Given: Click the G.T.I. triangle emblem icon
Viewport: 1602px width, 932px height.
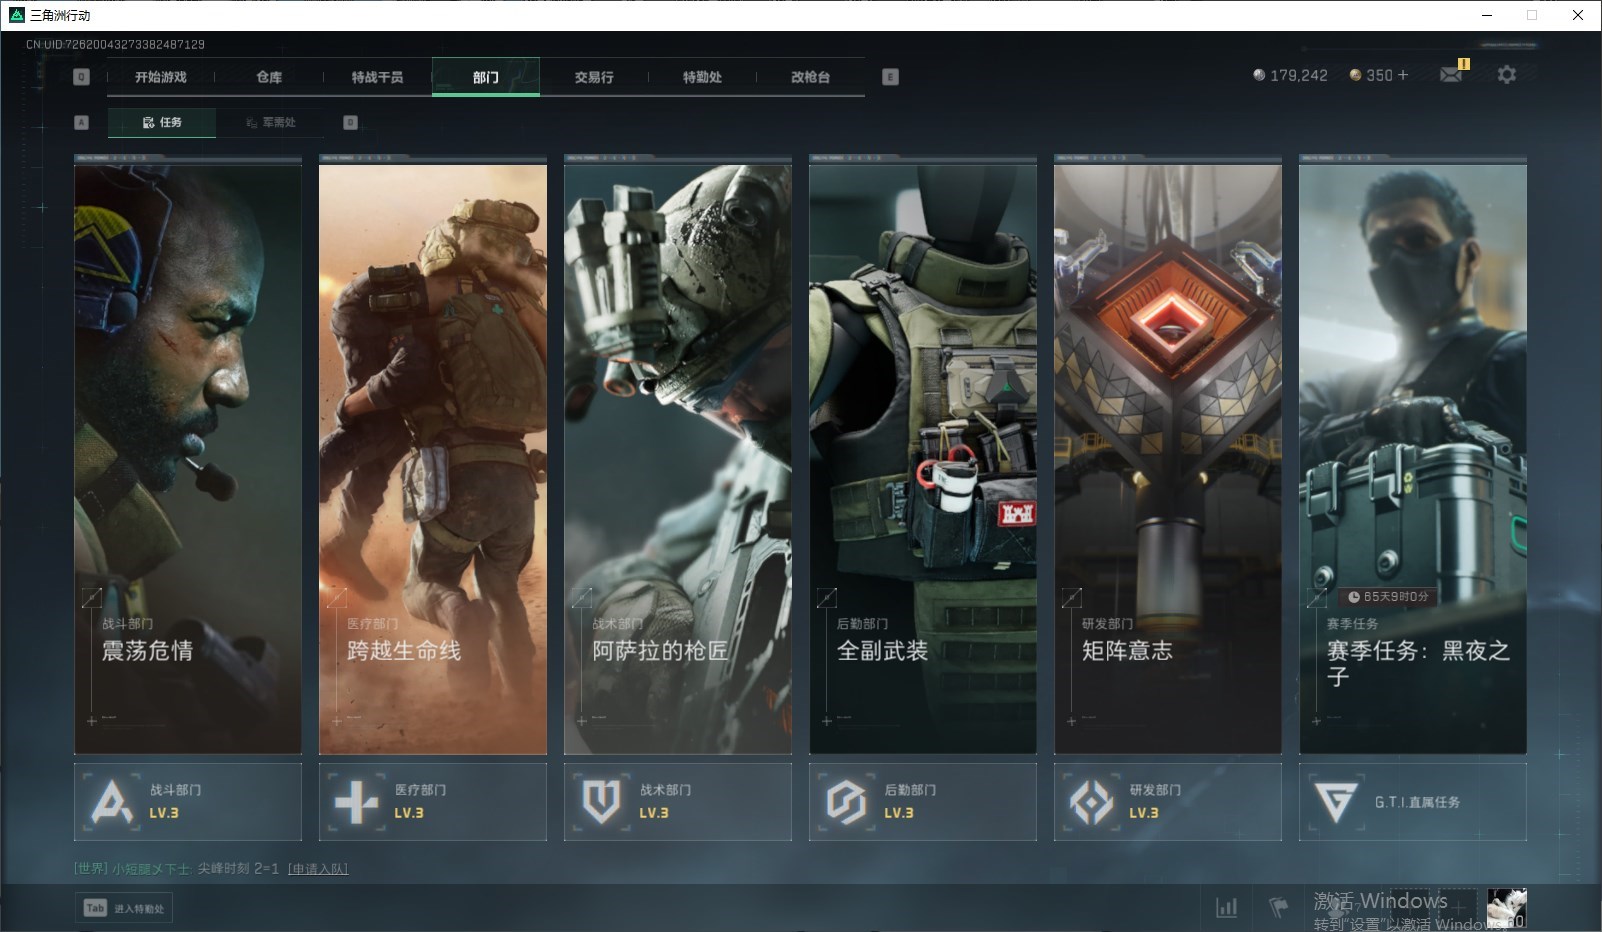Looking at the screenshot, I should 1336,802.
